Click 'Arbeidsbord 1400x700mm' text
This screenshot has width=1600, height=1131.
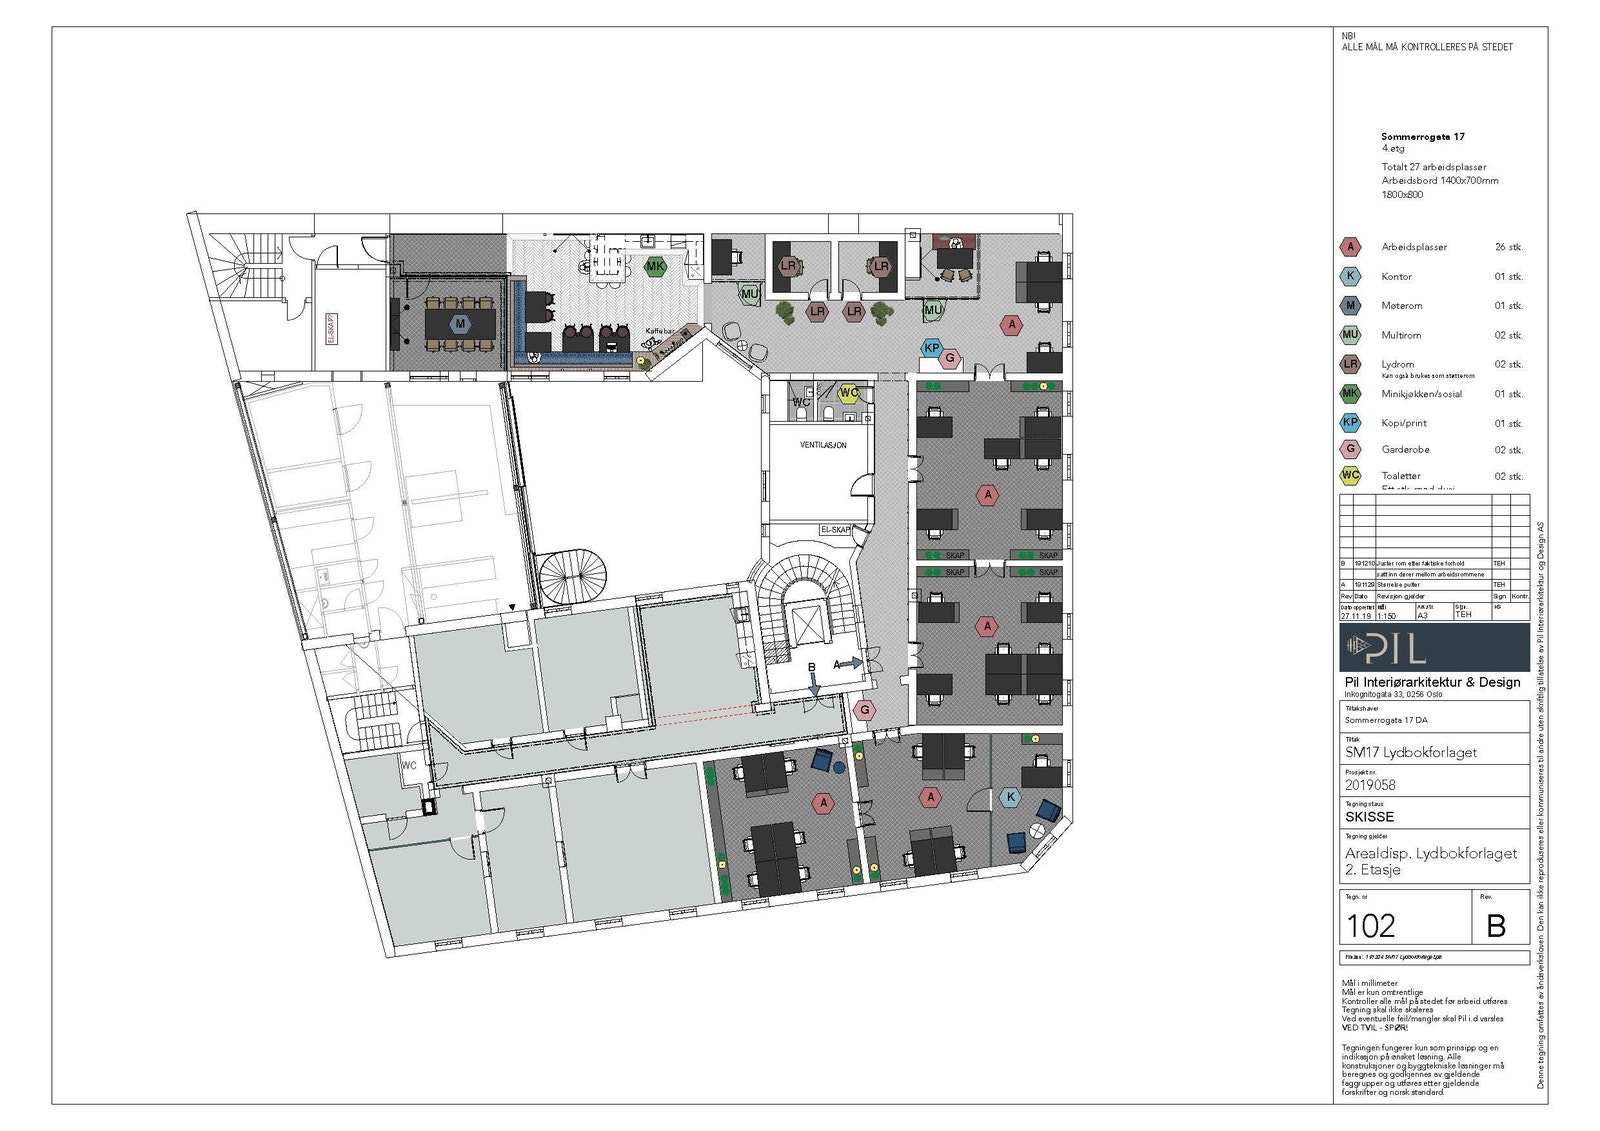coord(1440,181)
